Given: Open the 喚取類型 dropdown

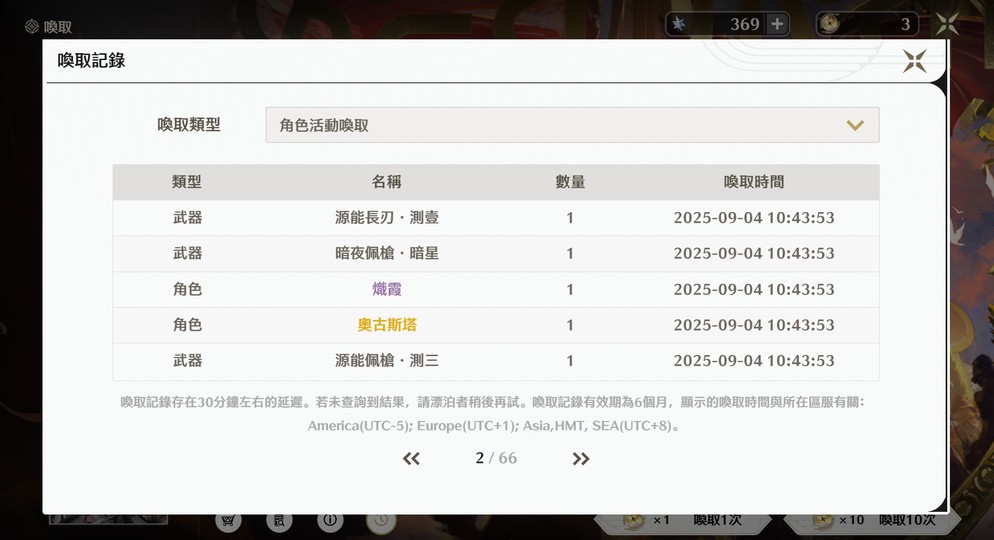Looking at the screenshot, I should (x=572, y=125).
